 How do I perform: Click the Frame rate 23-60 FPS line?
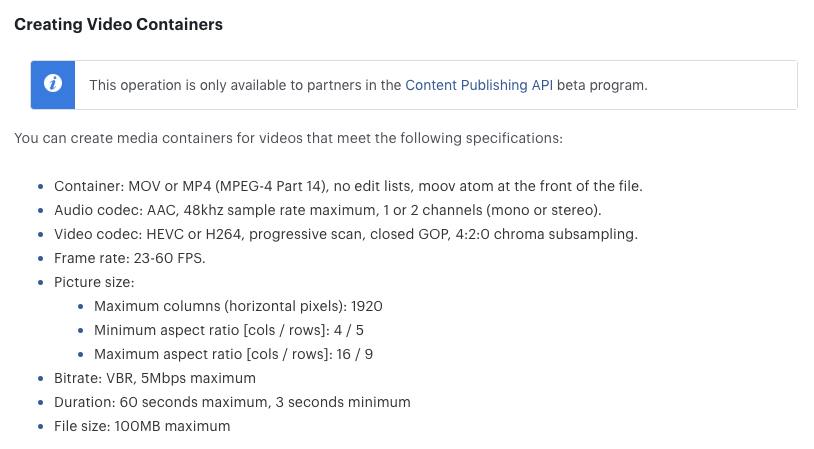tap(130, 258)
